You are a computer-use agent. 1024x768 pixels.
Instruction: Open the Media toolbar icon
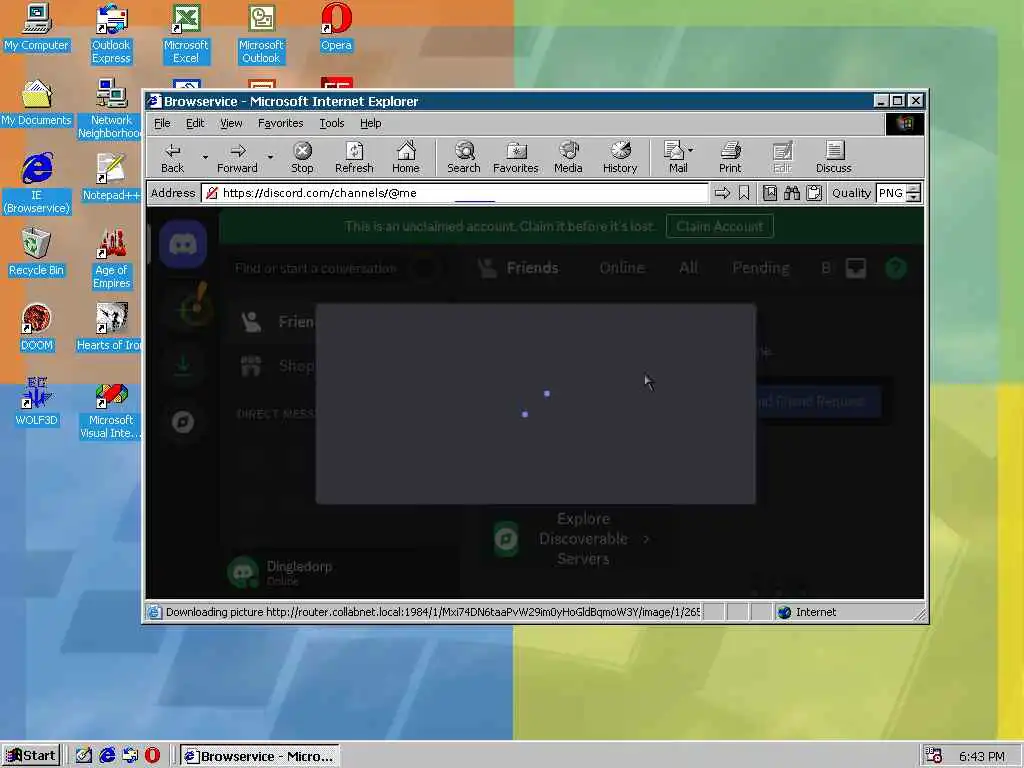point(568,151)
